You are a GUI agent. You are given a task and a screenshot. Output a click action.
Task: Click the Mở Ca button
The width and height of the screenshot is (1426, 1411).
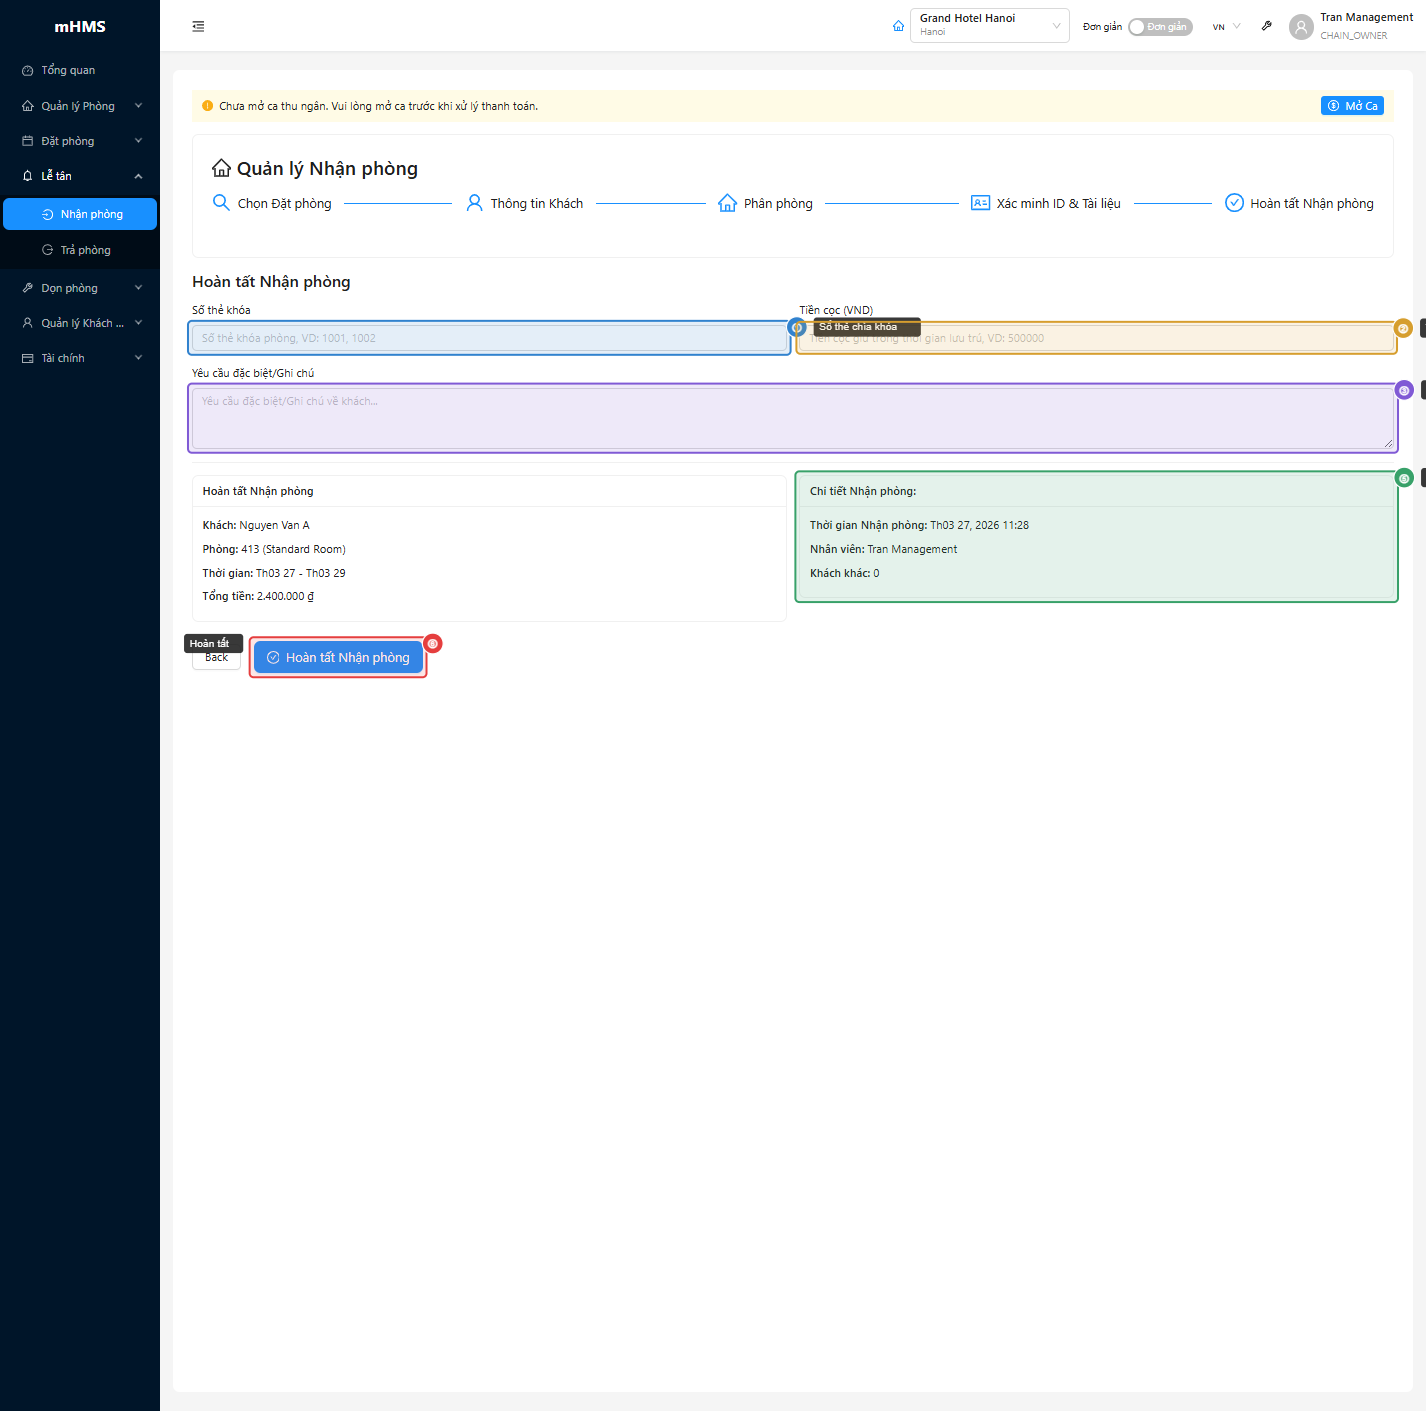tap(1352, 105)
